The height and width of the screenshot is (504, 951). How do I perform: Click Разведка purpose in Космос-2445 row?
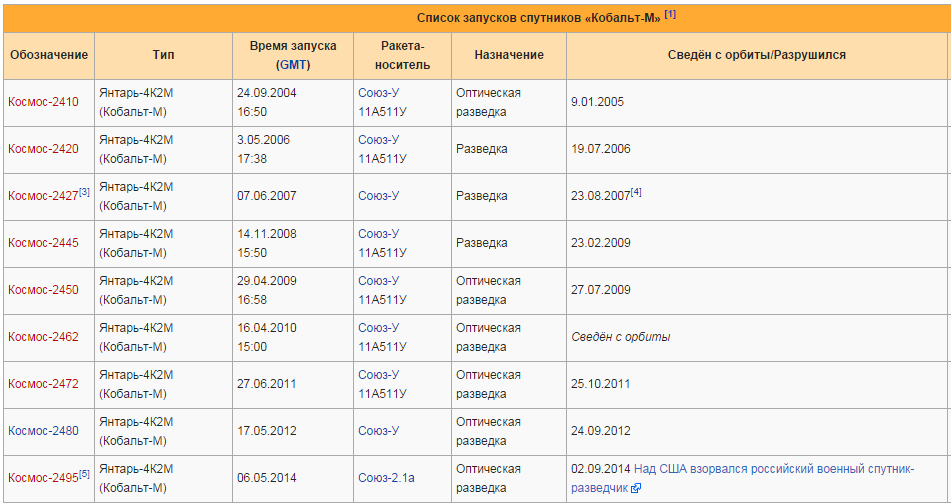tap(482, 243)
